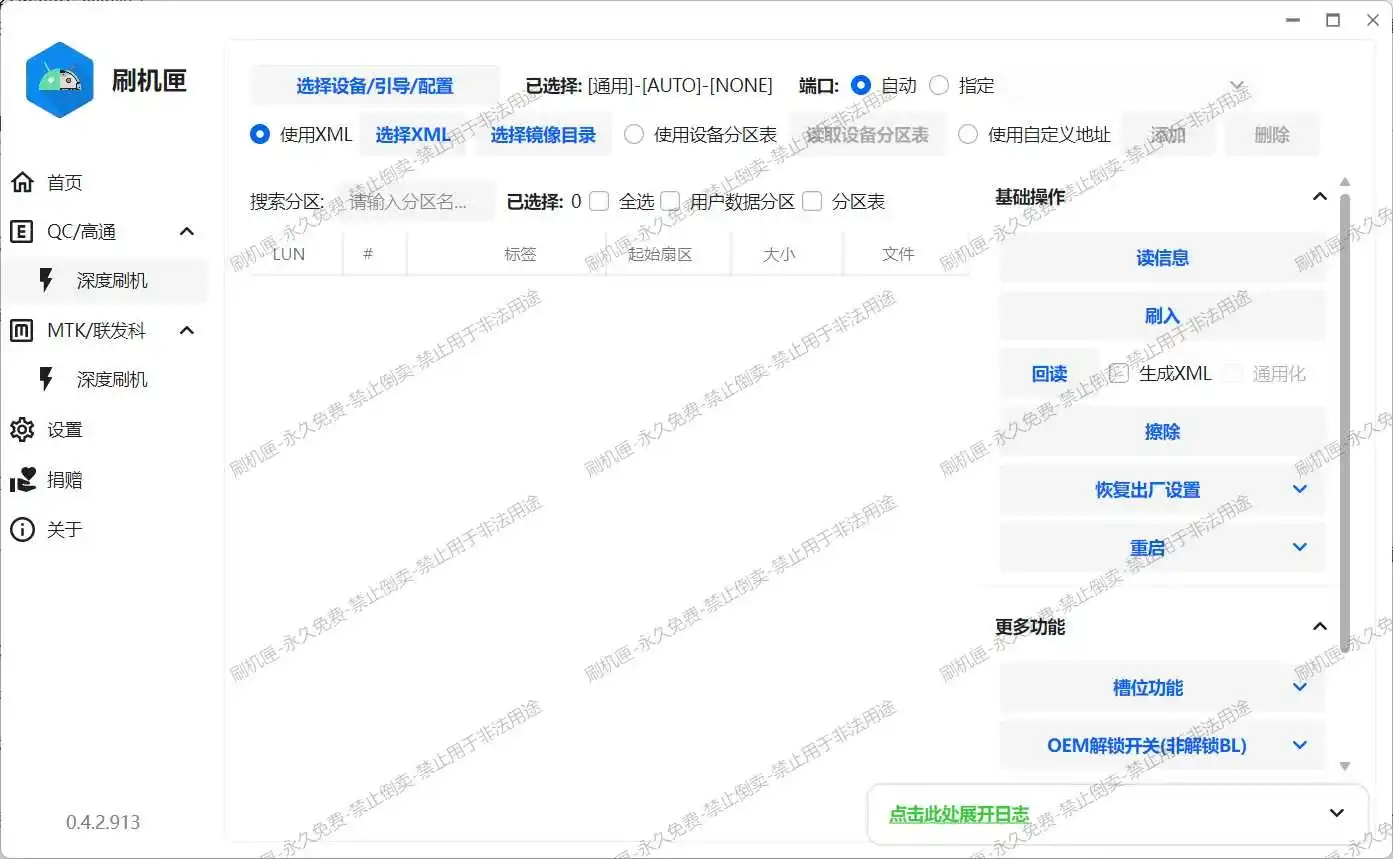Viewport: 1393px width, 859px height.
Task: Expand the 恢复出厂设置 dropdown
Action: point(1299,490)
